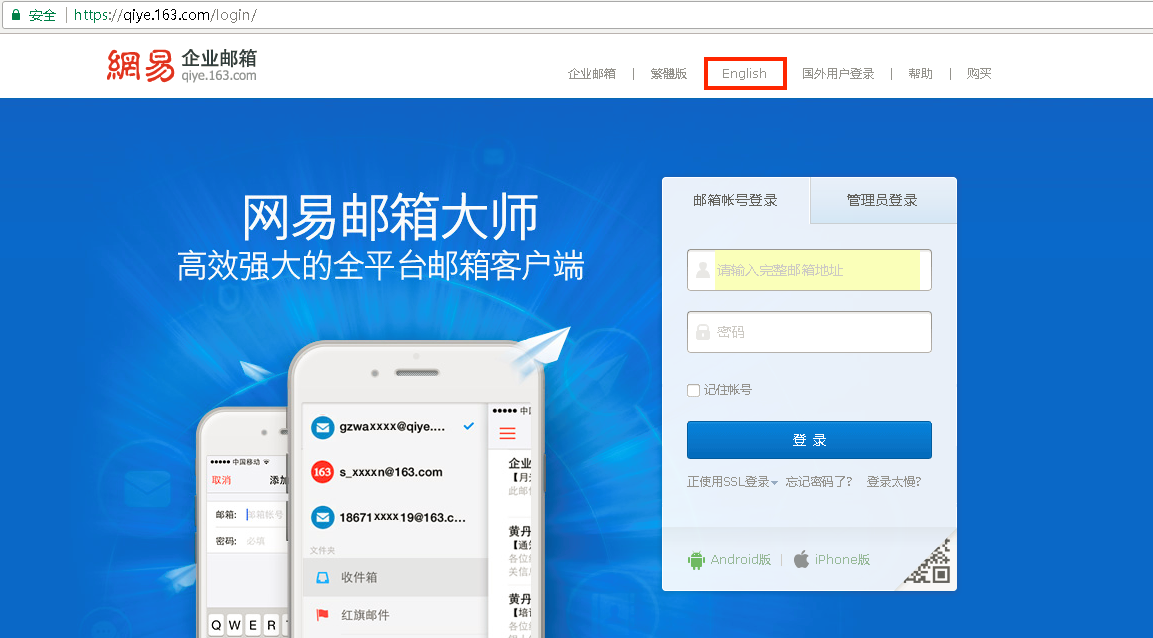Click the blue 登录 login button
1153x638 pixels.
(808, 439)
